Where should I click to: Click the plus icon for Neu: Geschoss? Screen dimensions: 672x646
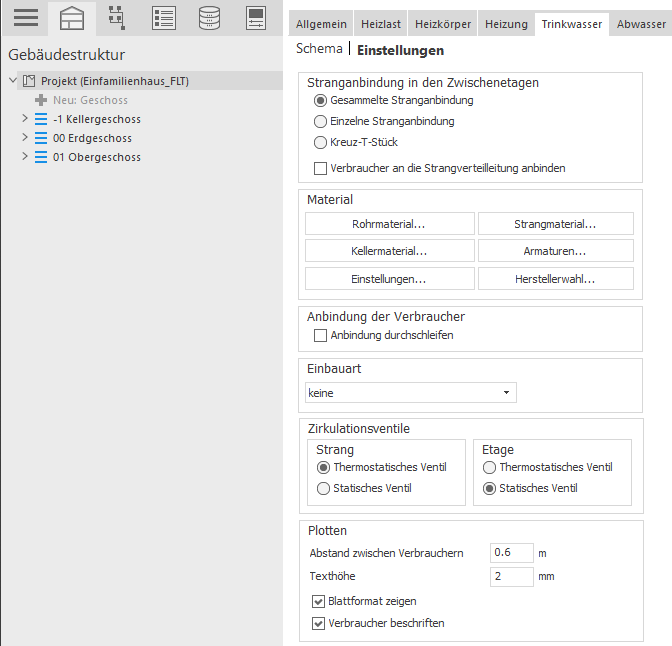pos(41,100)
